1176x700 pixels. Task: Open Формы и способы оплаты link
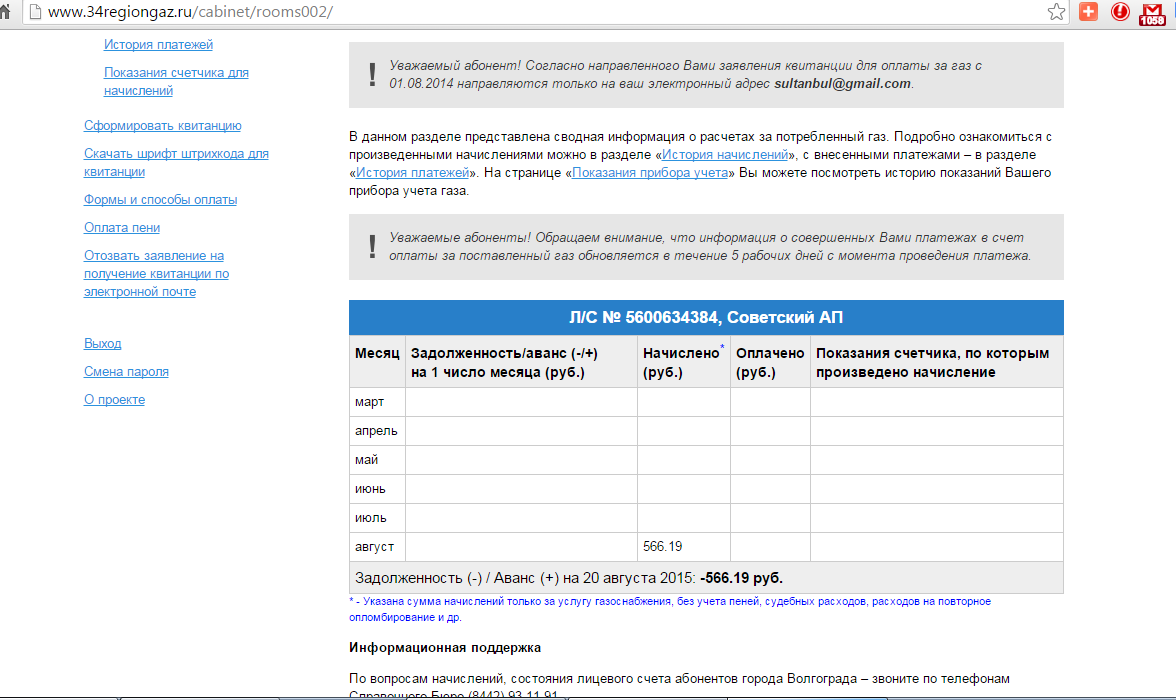[x=160, y=200]
